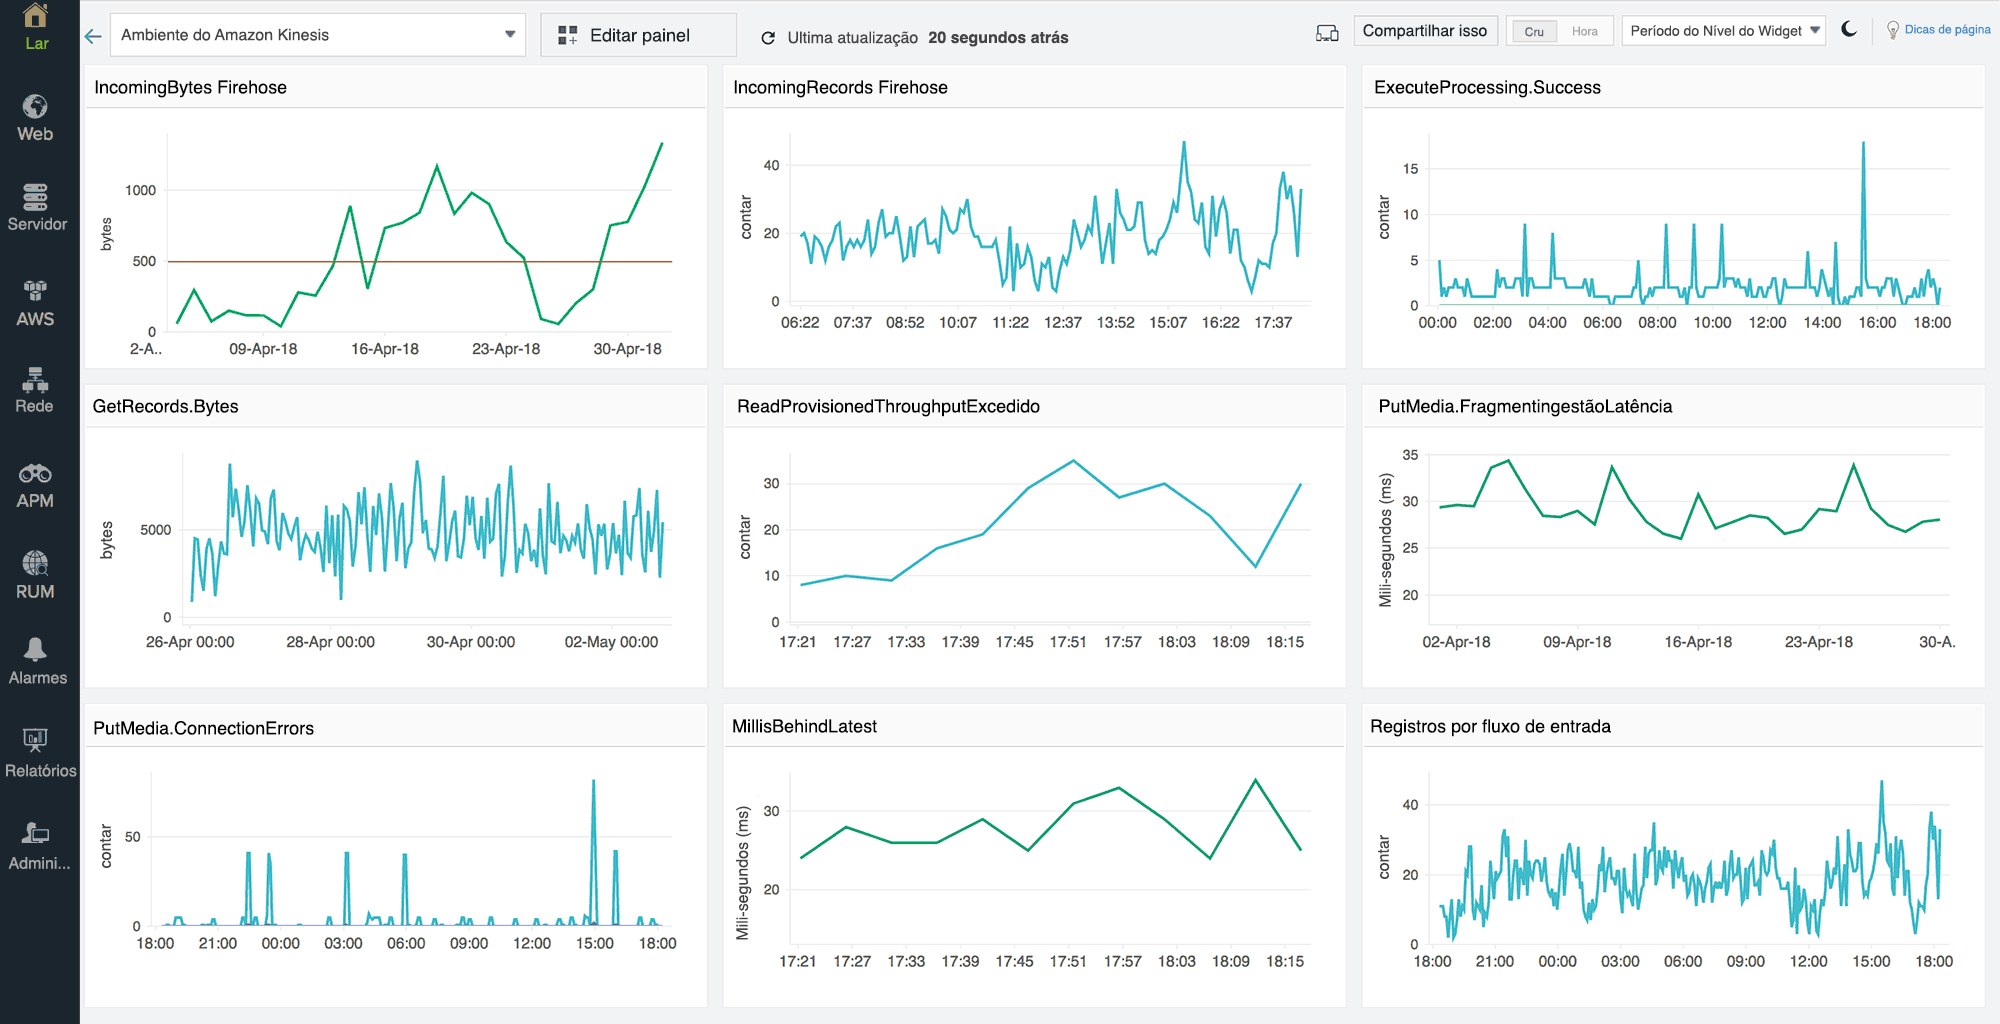Viewport: 2000px width, 1024px height.
Task: Expand the Período do Nível do Widget dropdown
Action: click(x=1723, y=30)
